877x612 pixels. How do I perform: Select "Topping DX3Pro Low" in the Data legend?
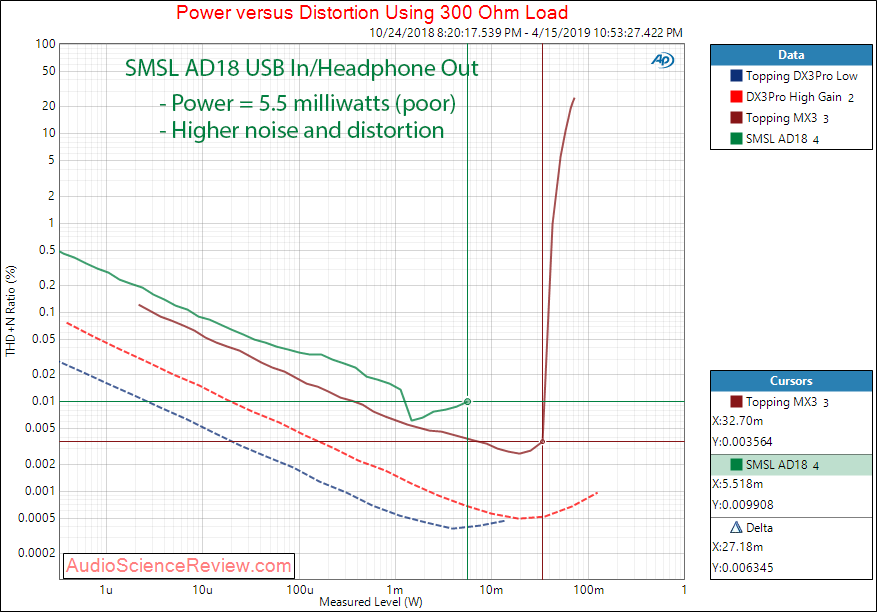tap(801, 76)
